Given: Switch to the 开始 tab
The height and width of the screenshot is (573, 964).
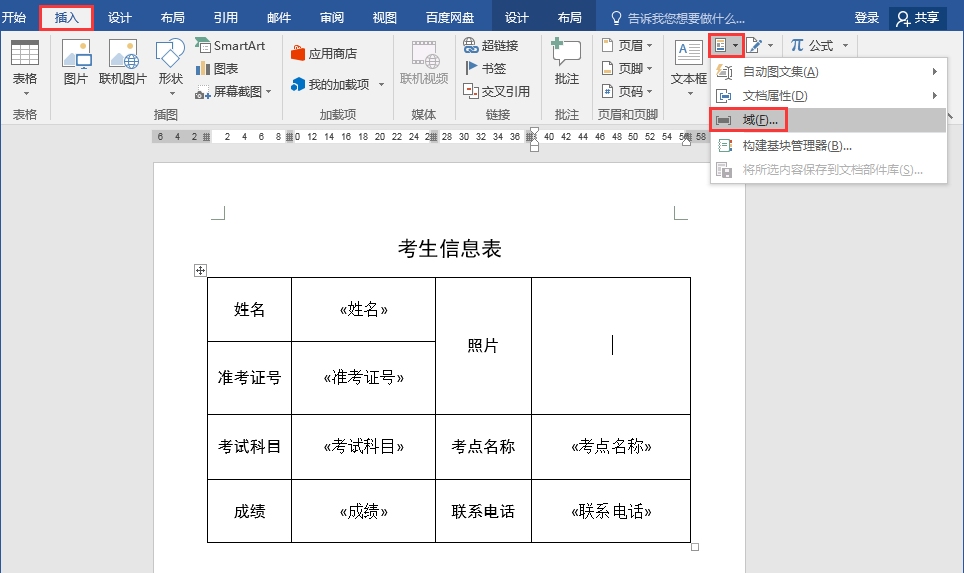Looking at the screenshot, I should click(14, 17).
